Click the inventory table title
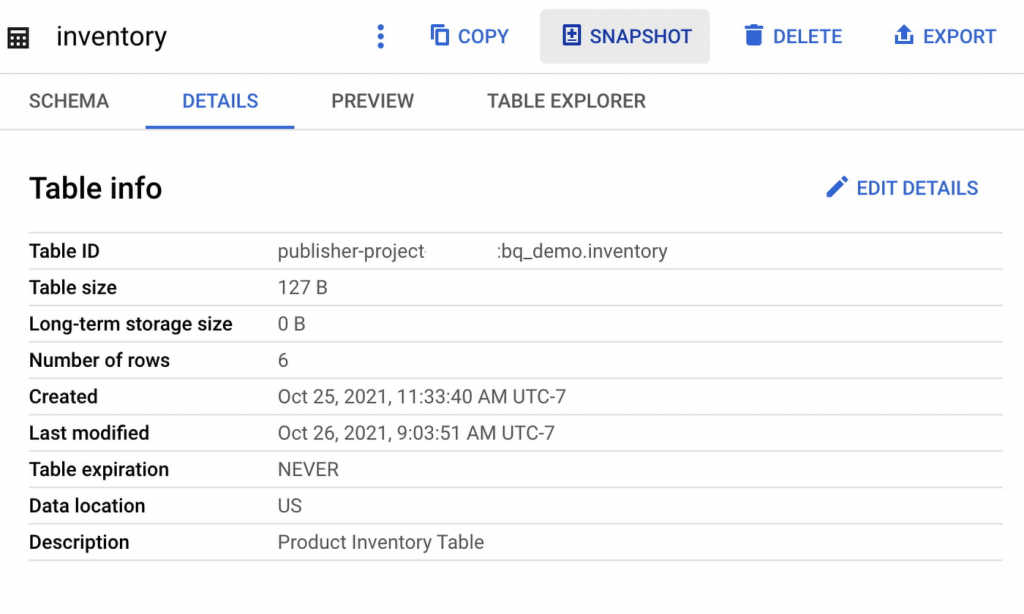Viewport: 1024px width, 614px height. pyautogui.click(x=112, y=37)
